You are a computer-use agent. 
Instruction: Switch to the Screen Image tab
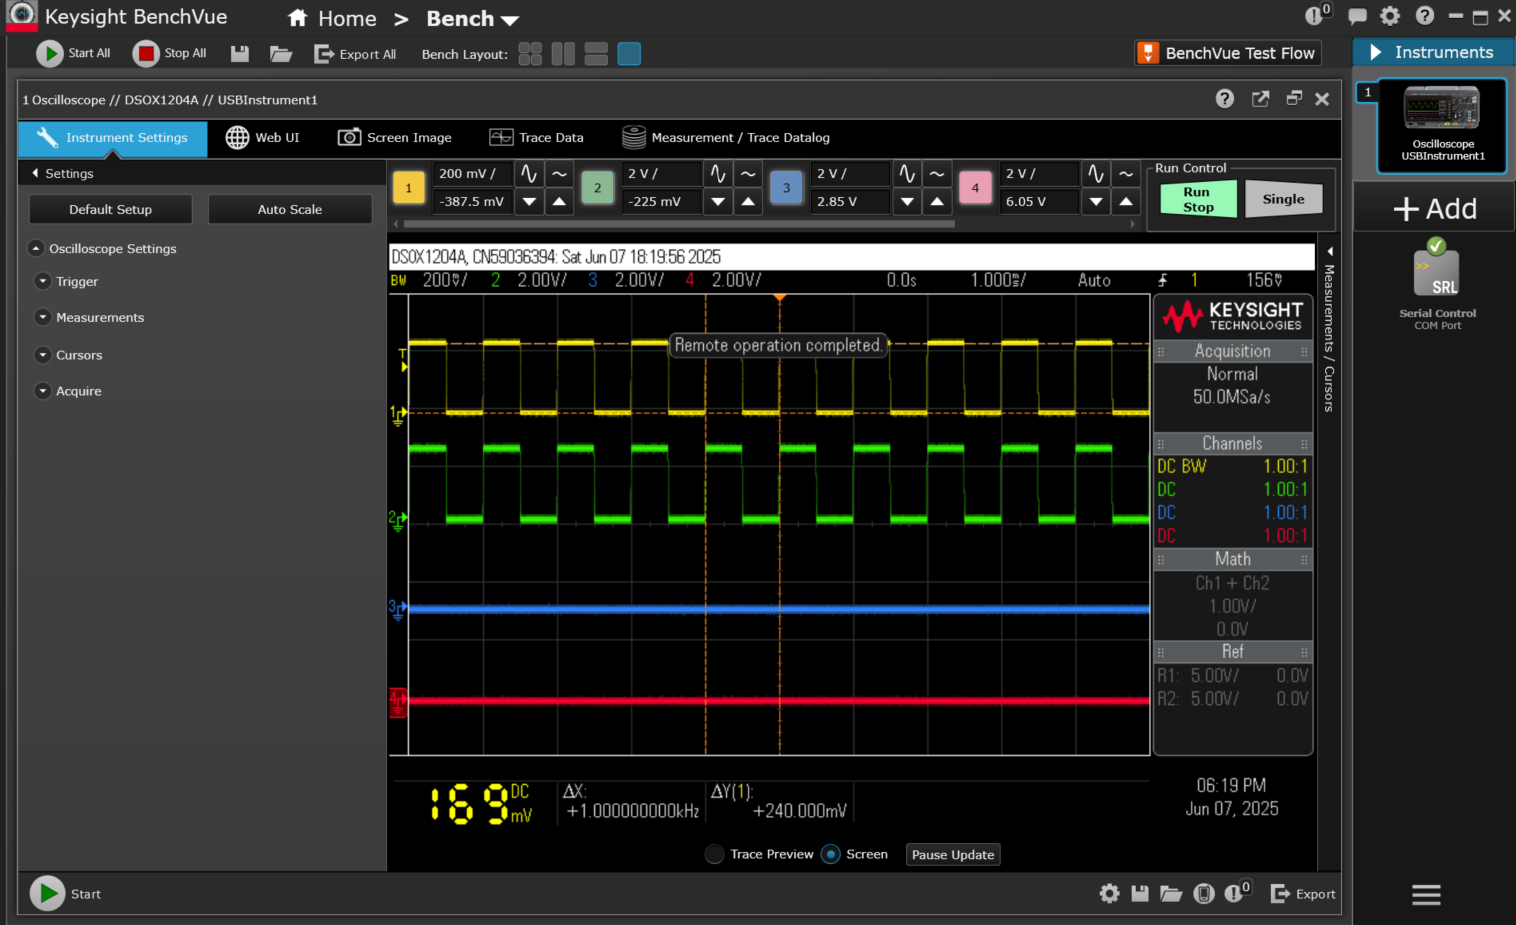(x=394, y=138)
